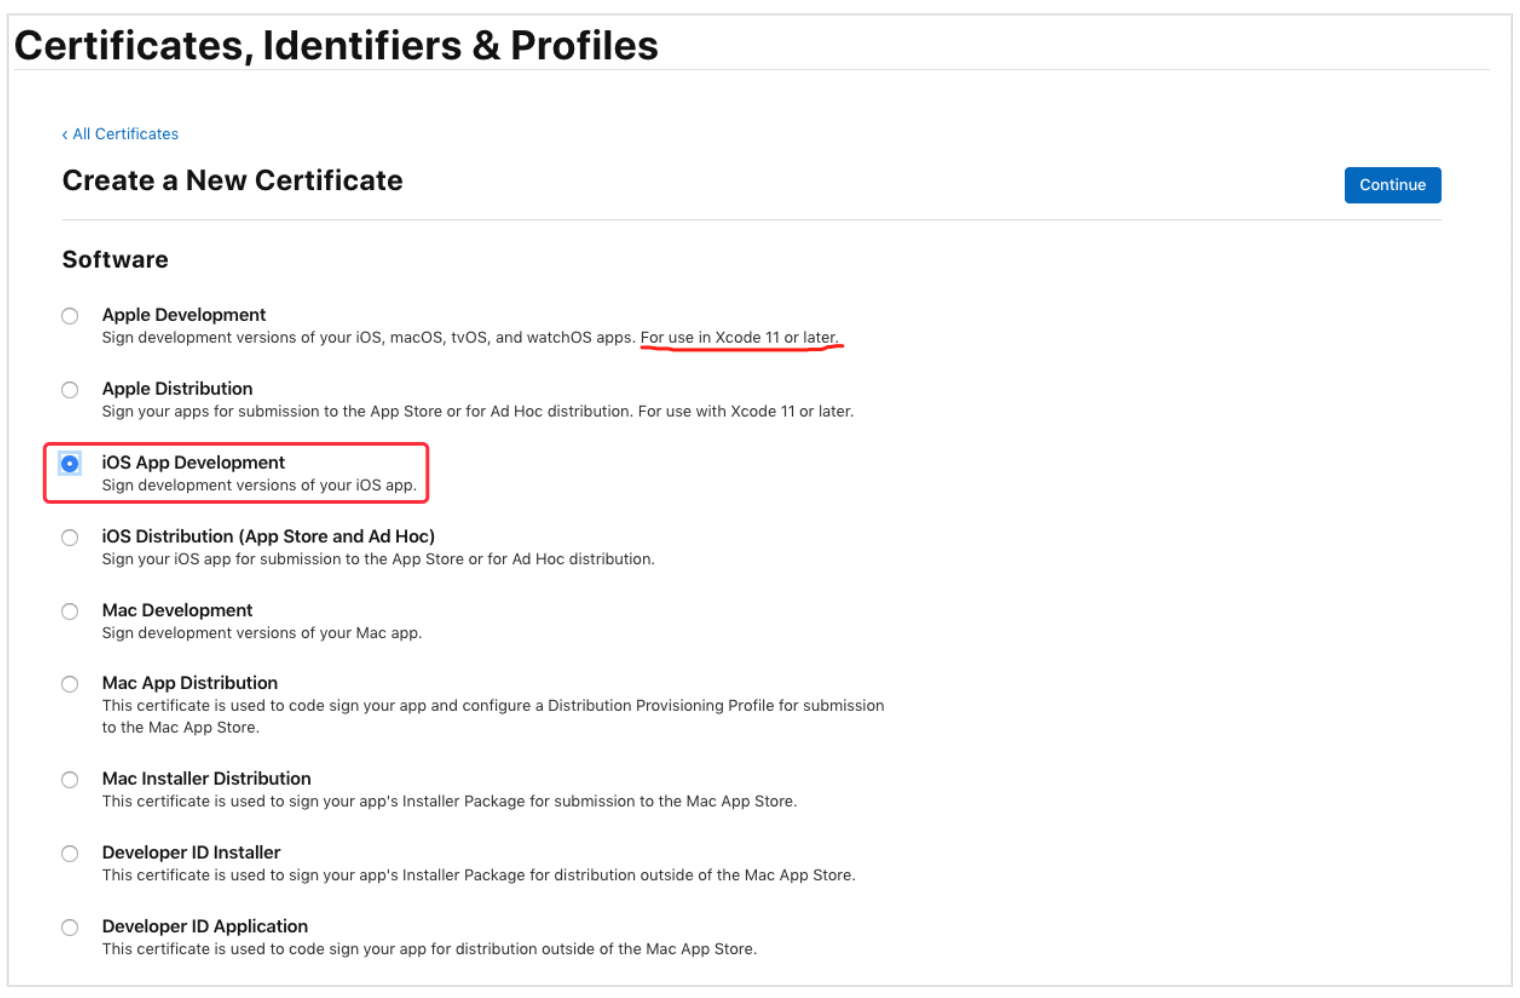Click the Apple Distribution label text
This screenshot has width=1520, height=998.
coord(177,389)
